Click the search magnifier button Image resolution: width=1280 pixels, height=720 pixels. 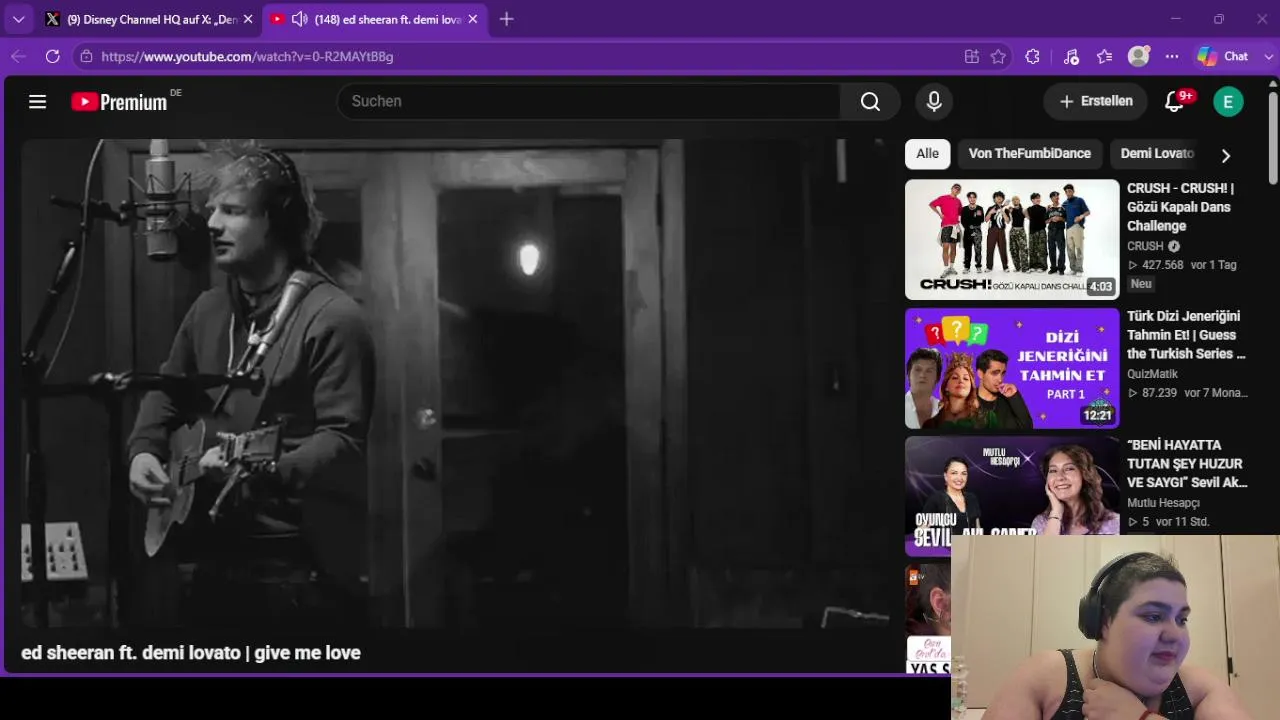870,101
